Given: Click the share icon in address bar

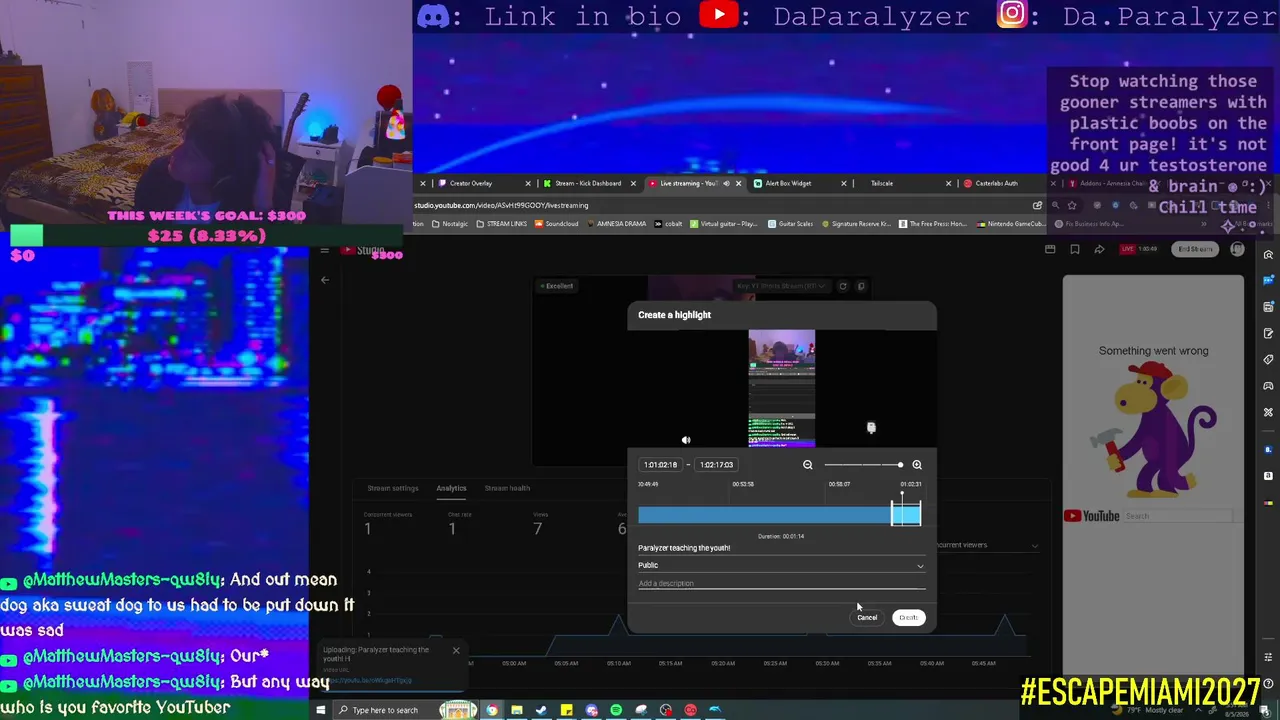Looking at the screenshot, I should [1038, 205].
